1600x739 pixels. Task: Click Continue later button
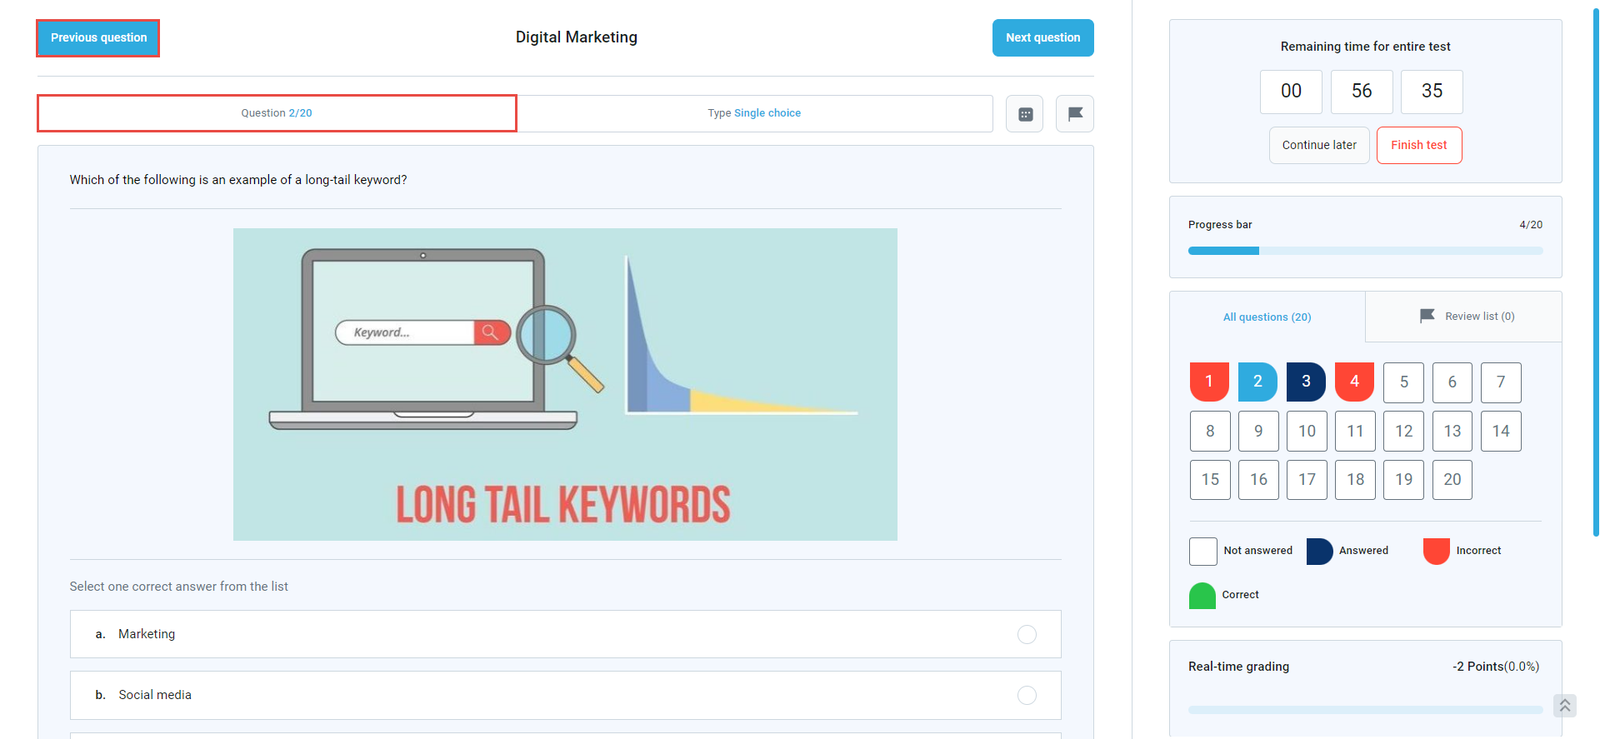1318,145
